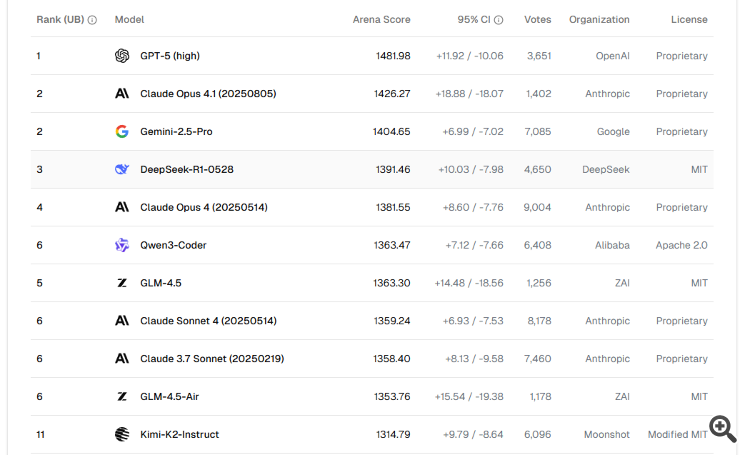750x455 pixels.
Task: Click the Model column header
Action: pyautogui.click(x=130, y=20)
